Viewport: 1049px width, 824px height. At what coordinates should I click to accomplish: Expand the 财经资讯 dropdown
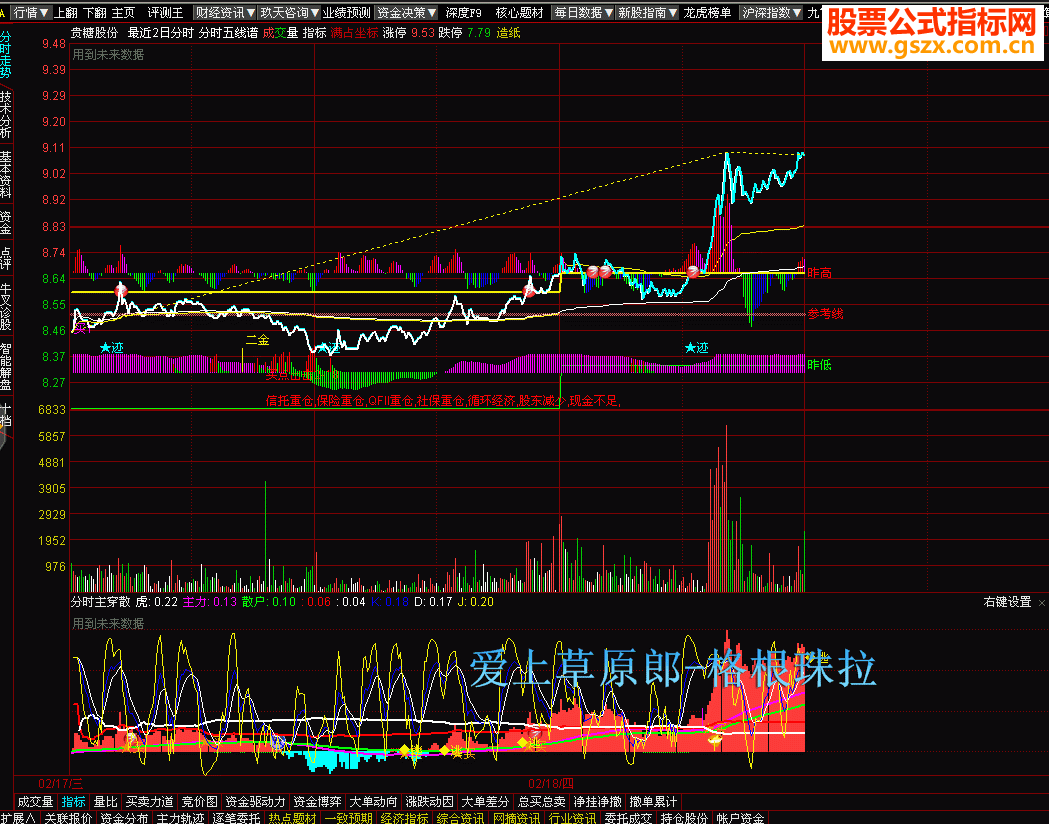(x=225, y=13)
